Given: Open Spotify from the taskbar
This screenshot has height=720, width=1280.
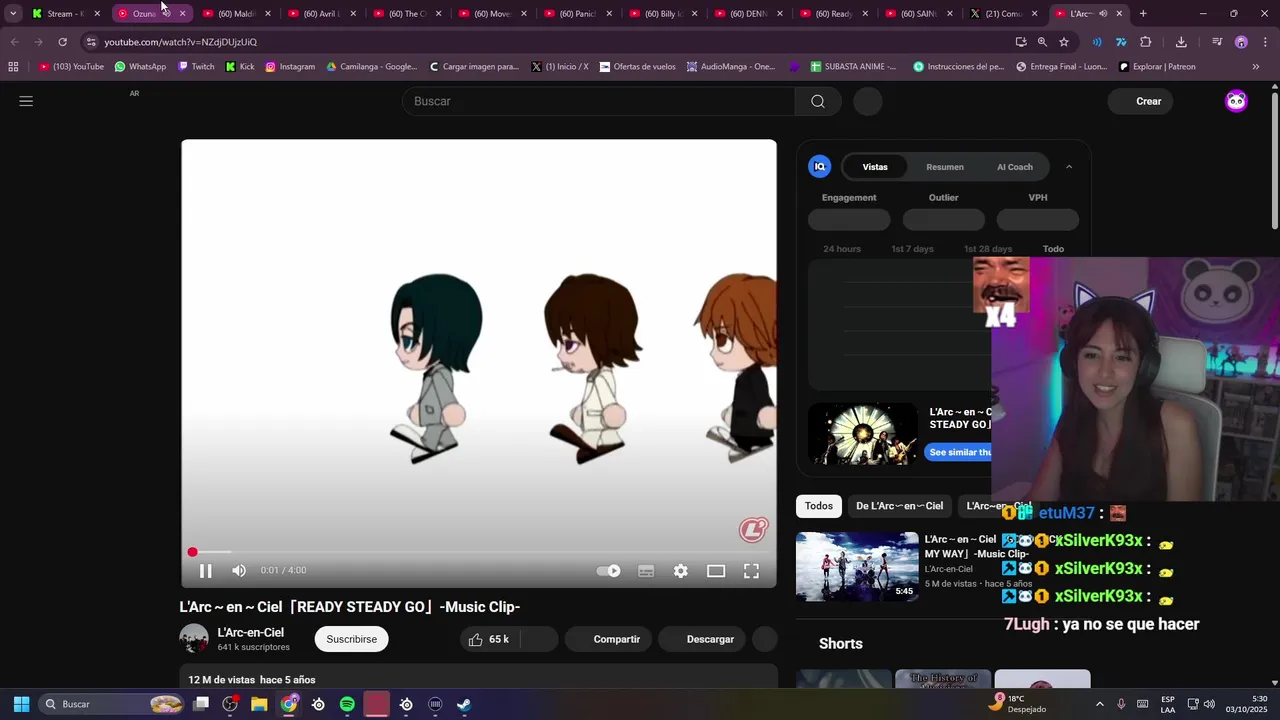Looking at the screenshot, I should tap(347, 704).
